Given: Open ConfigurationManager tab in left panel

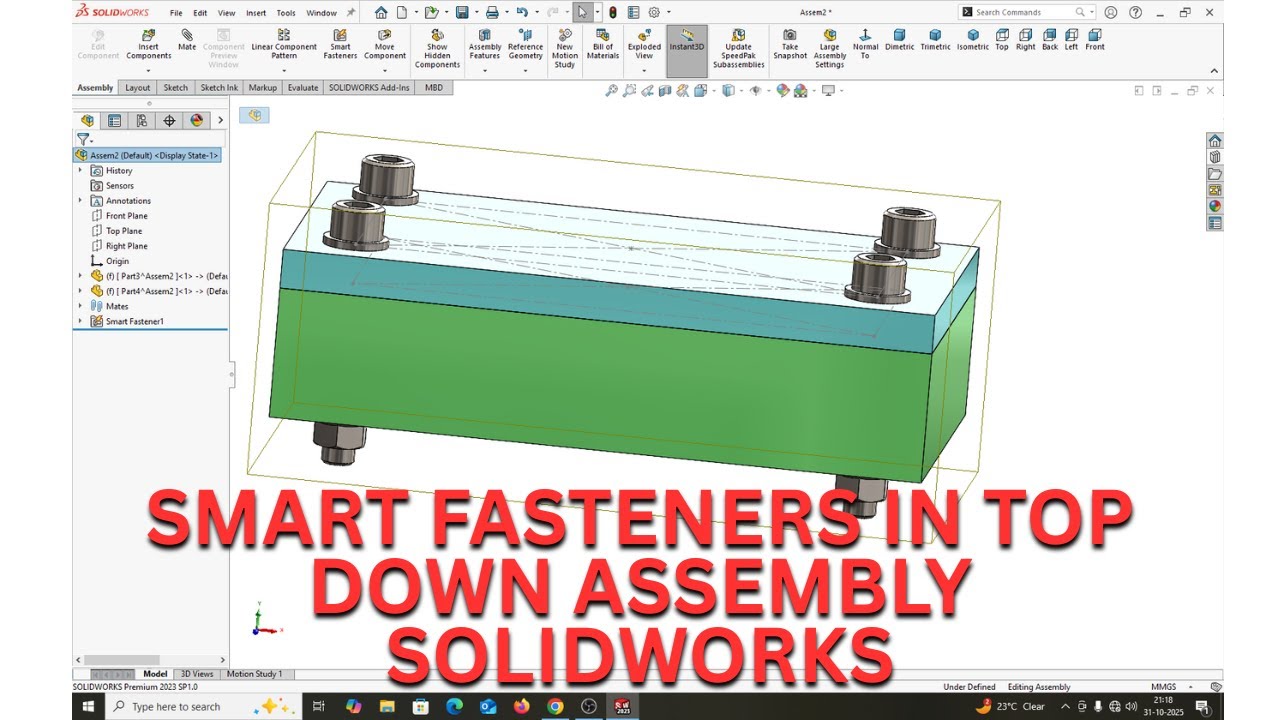Looking at the screenshot, I should [x=142, y=120].
